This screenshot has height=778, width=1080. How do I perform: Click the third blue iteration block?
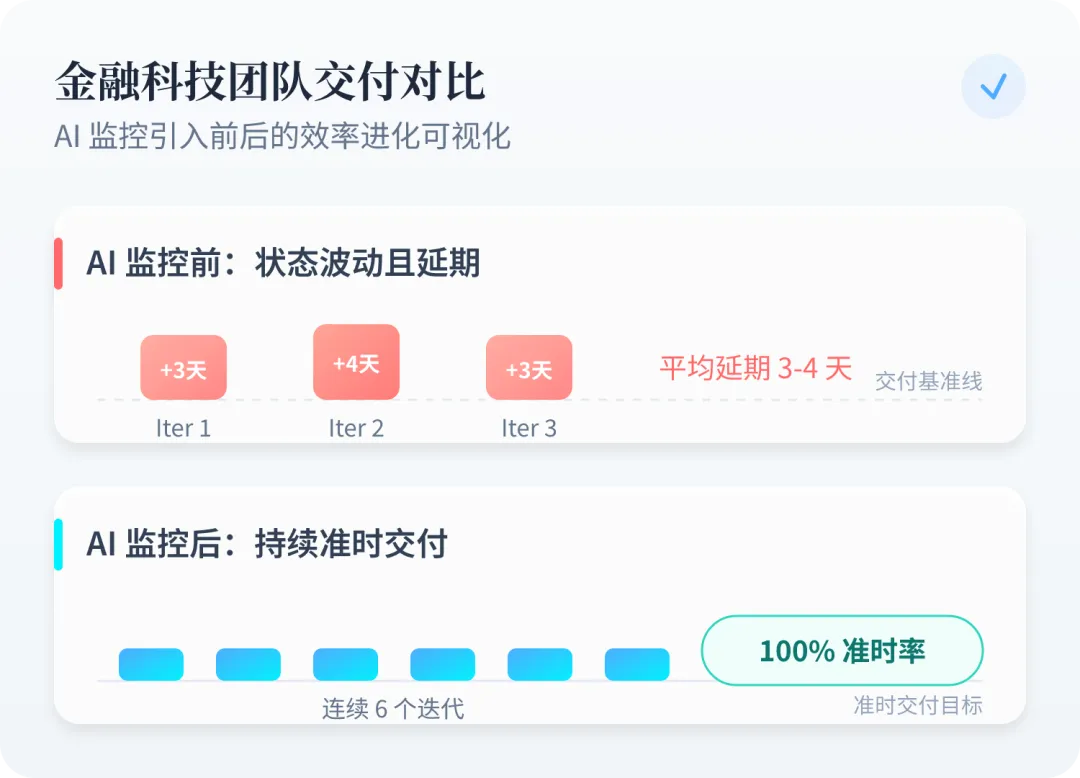click(345, 664)
